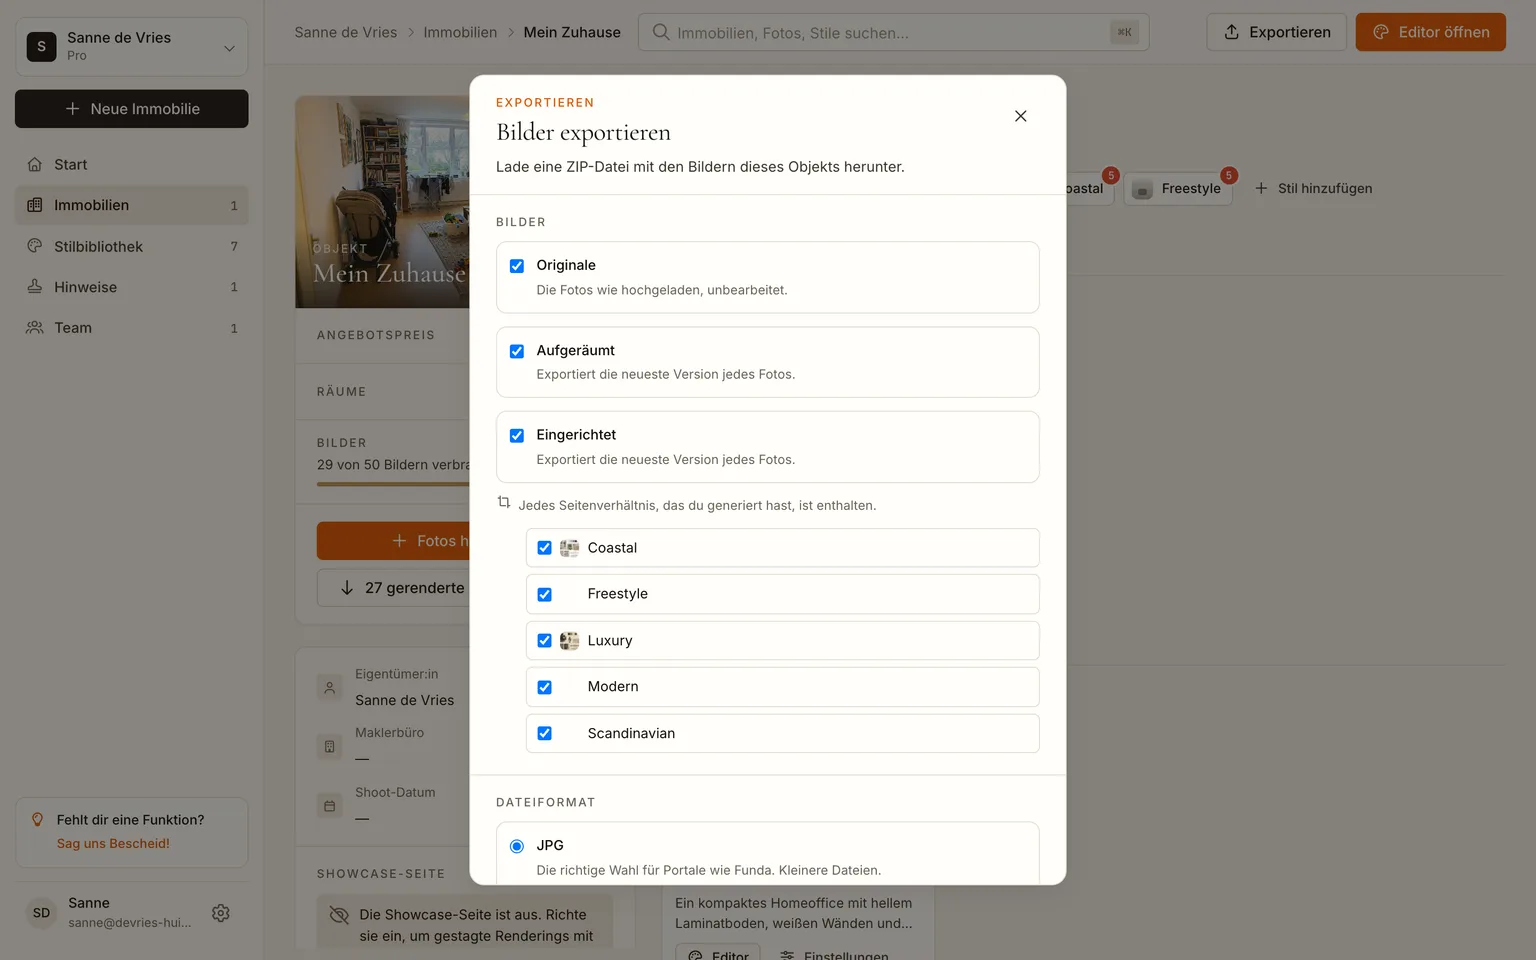This screenshot has height=960, width=1536.
Task: Select the JPG file format radio button
Action: click(x=517, y=846)
